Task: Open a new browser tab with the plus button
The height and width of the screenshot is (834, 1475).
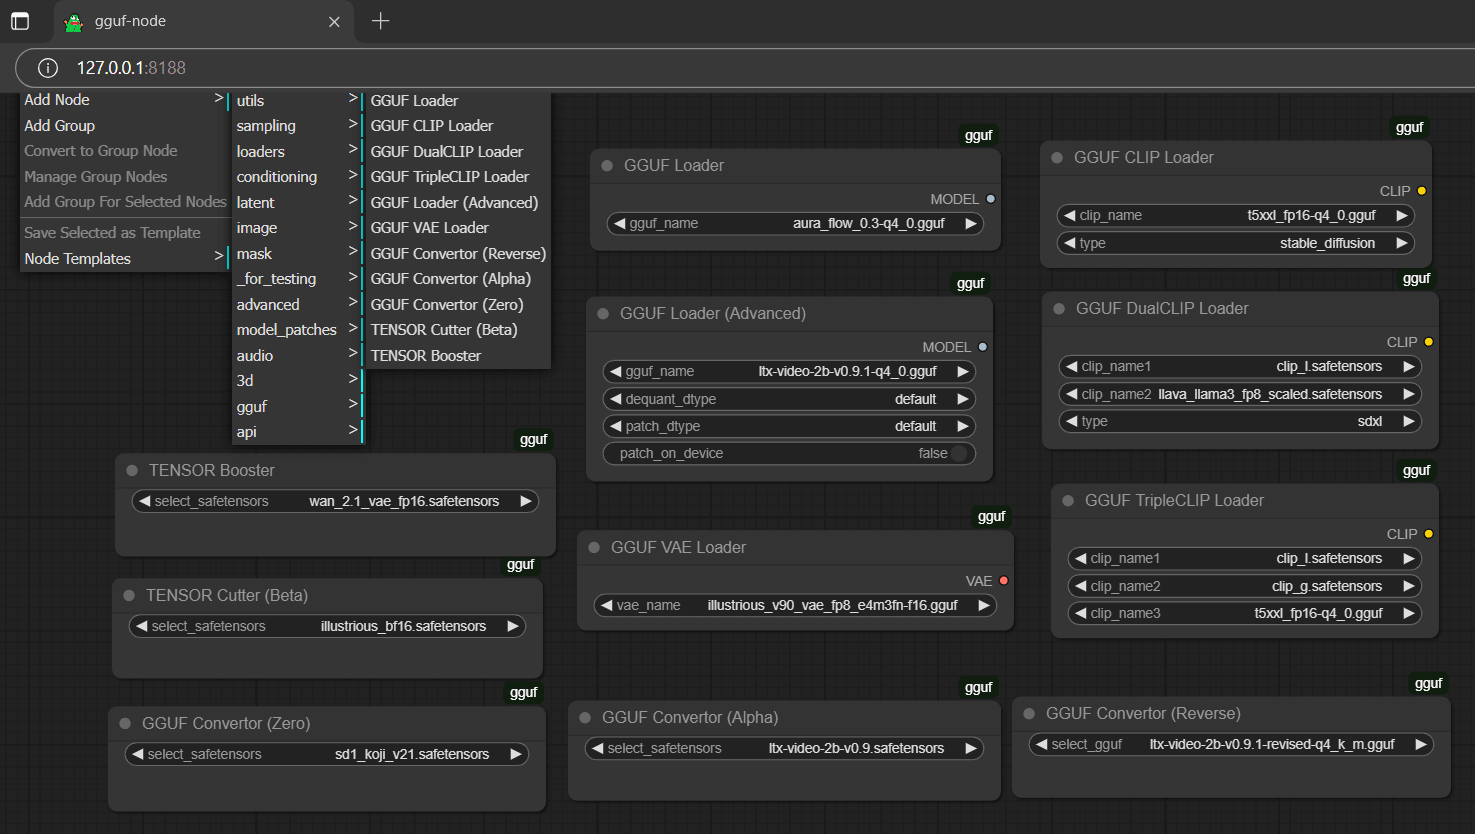Action: pyautogui.click(x=380, y=20)
